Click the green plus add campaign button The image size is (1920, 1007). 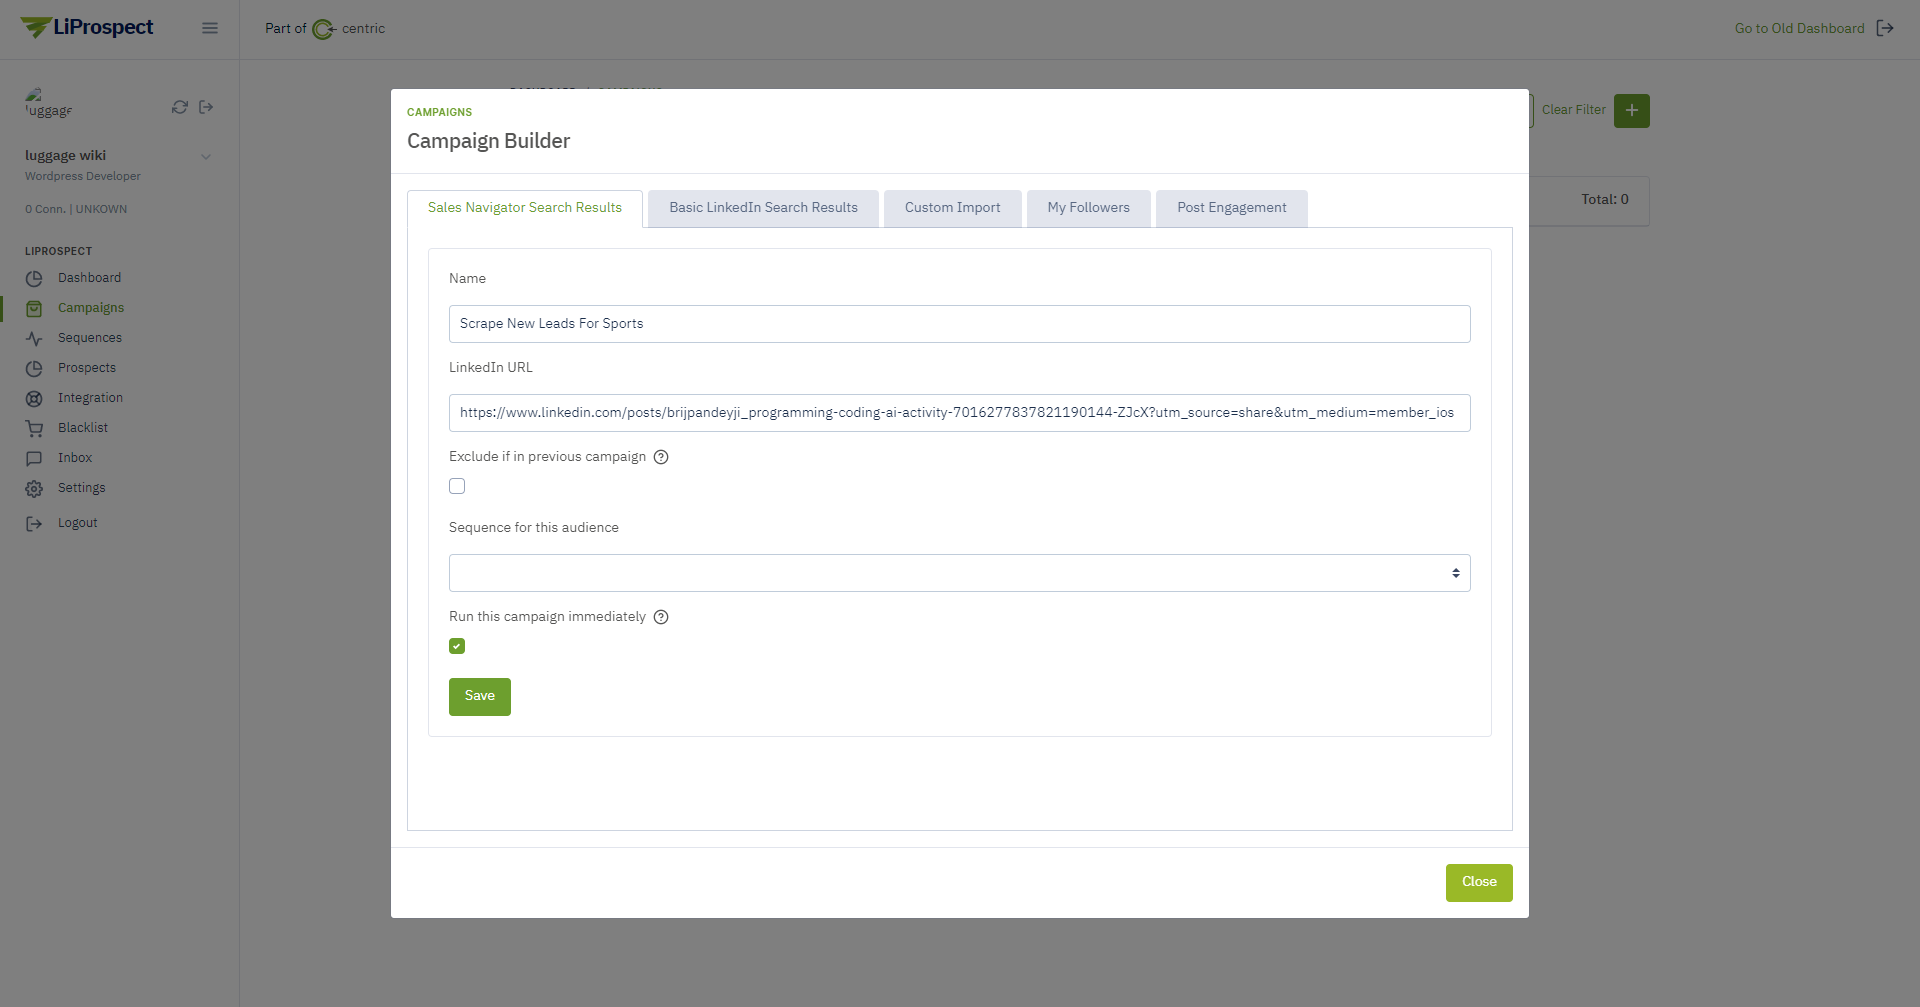[1632, 111]
